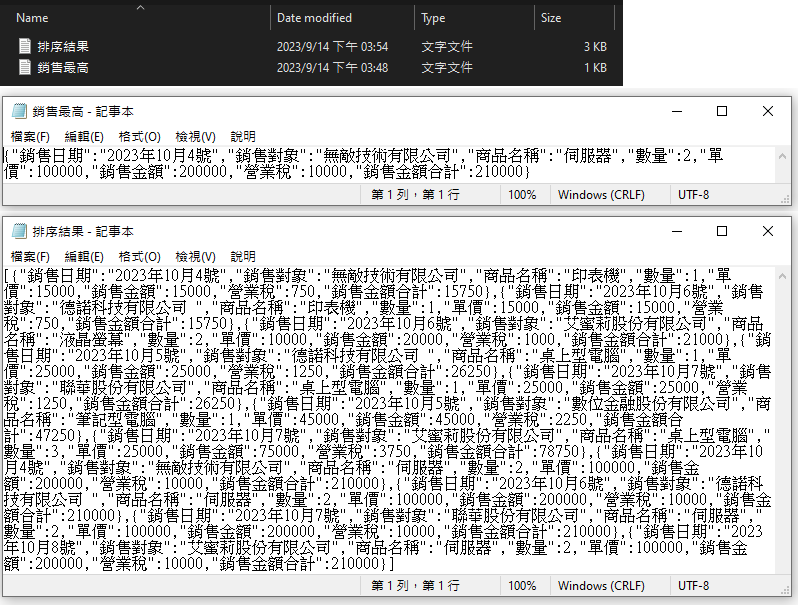Click UTF-8 in 銷售最高 status bar
The image size is (798, 605).
click(x=693, y=194)
